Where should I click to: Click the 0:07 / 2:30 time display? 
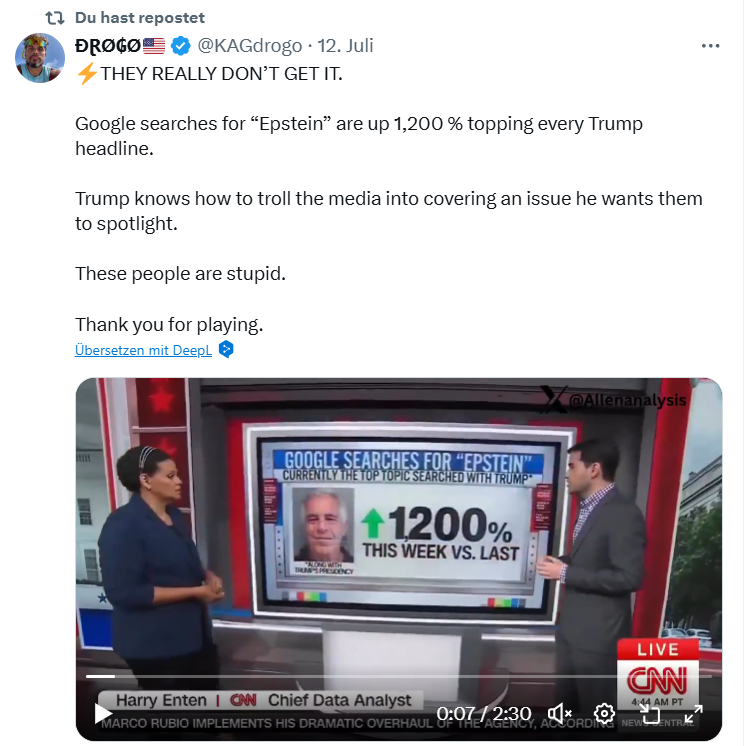[x=483, y=714]
